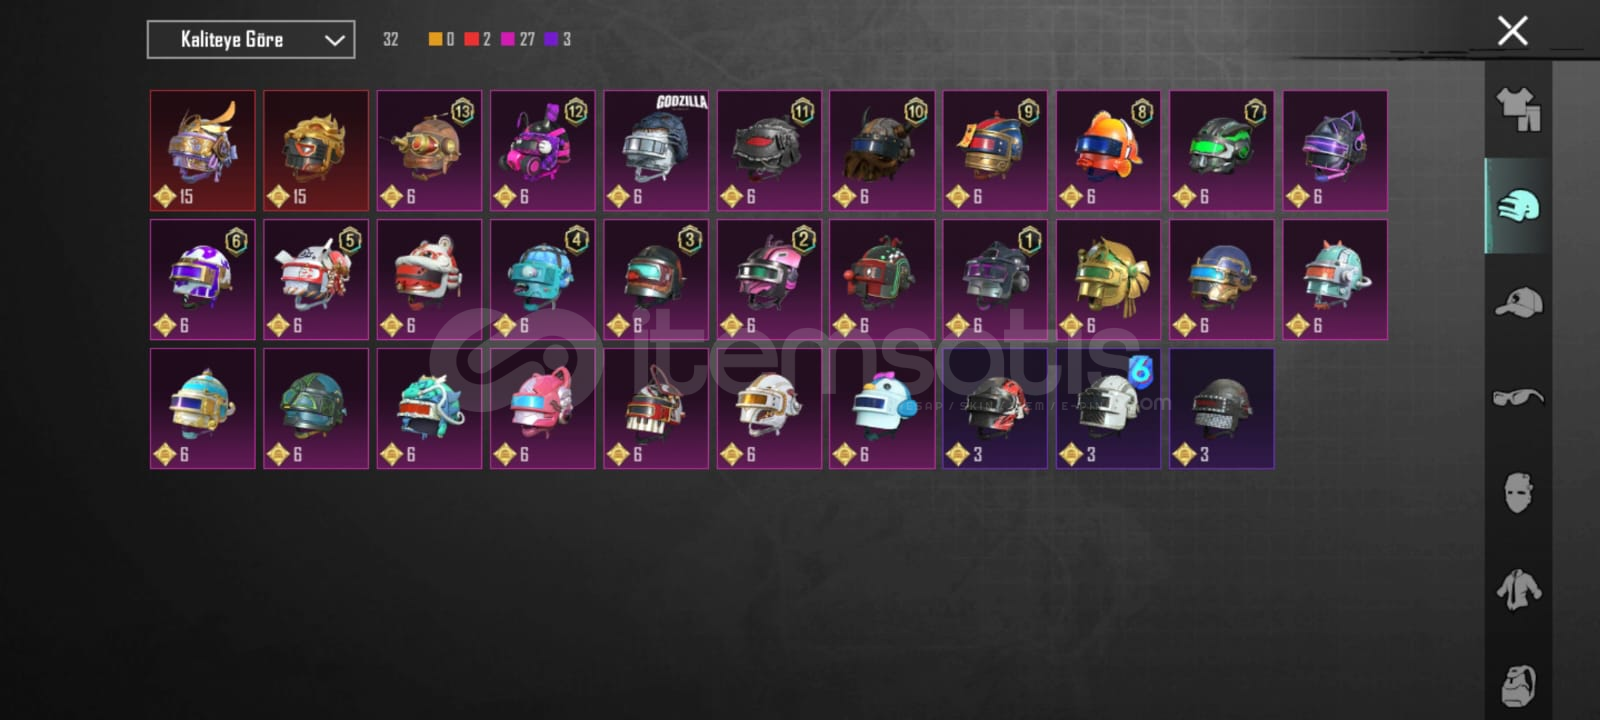Select the helmet category icon in sidebar
The image size is (1600, 720).
click(x=1518, y=206)
